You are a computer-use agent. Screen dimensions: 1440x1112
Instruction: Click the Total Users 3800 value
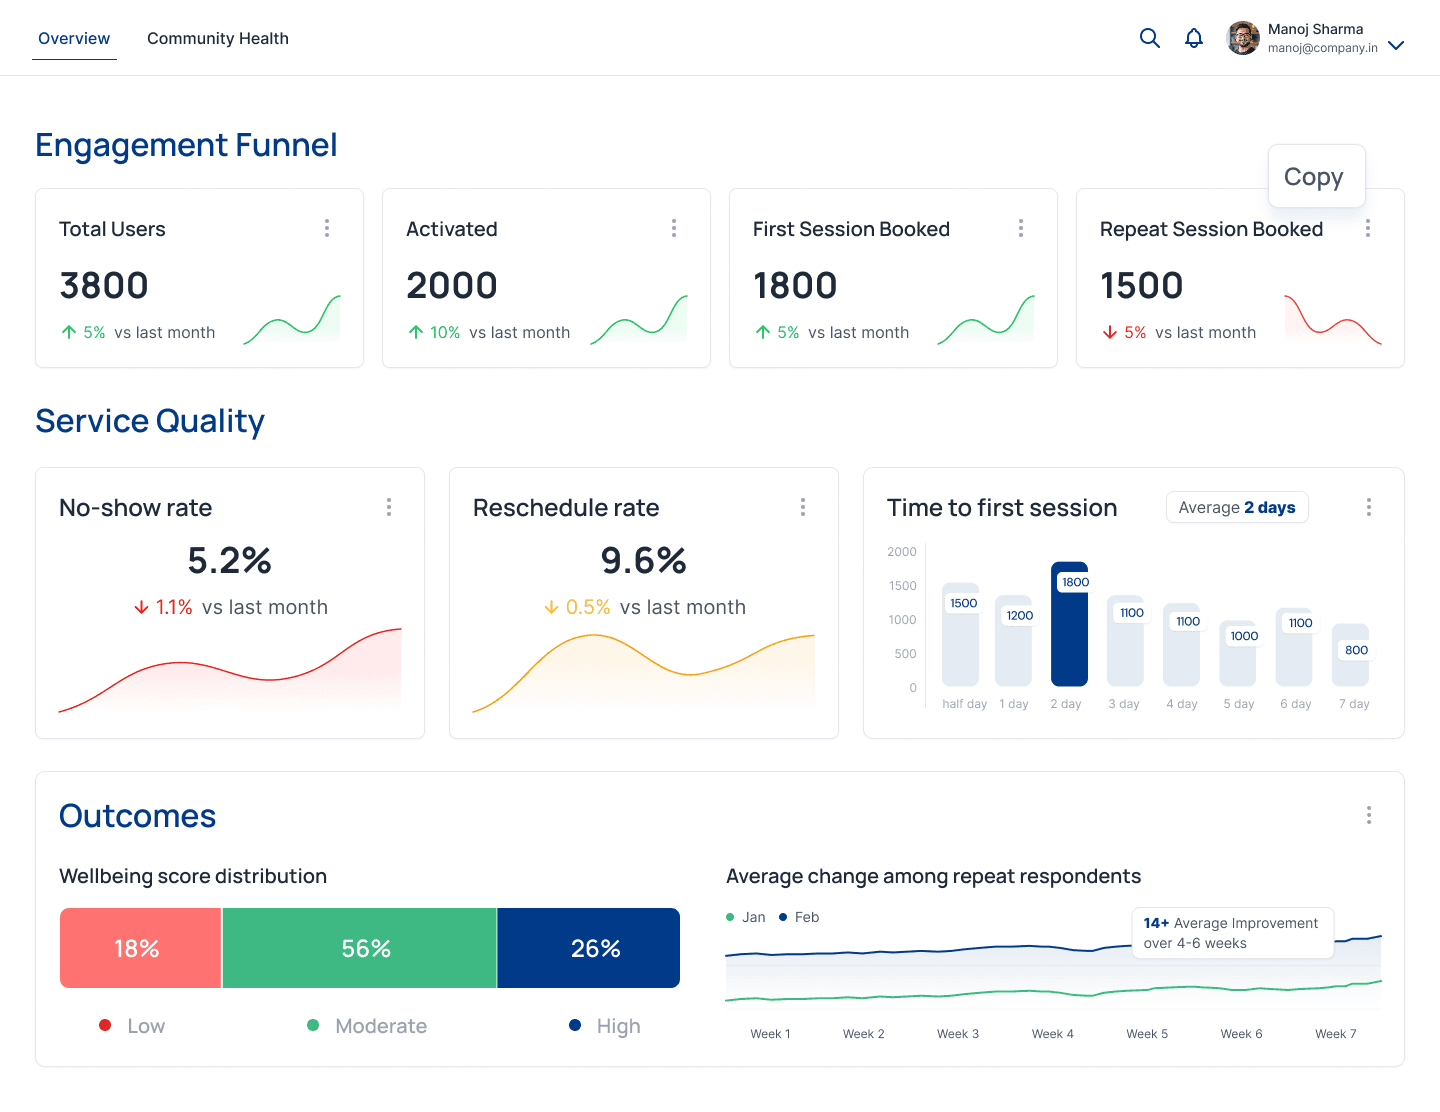coord(104,286)
